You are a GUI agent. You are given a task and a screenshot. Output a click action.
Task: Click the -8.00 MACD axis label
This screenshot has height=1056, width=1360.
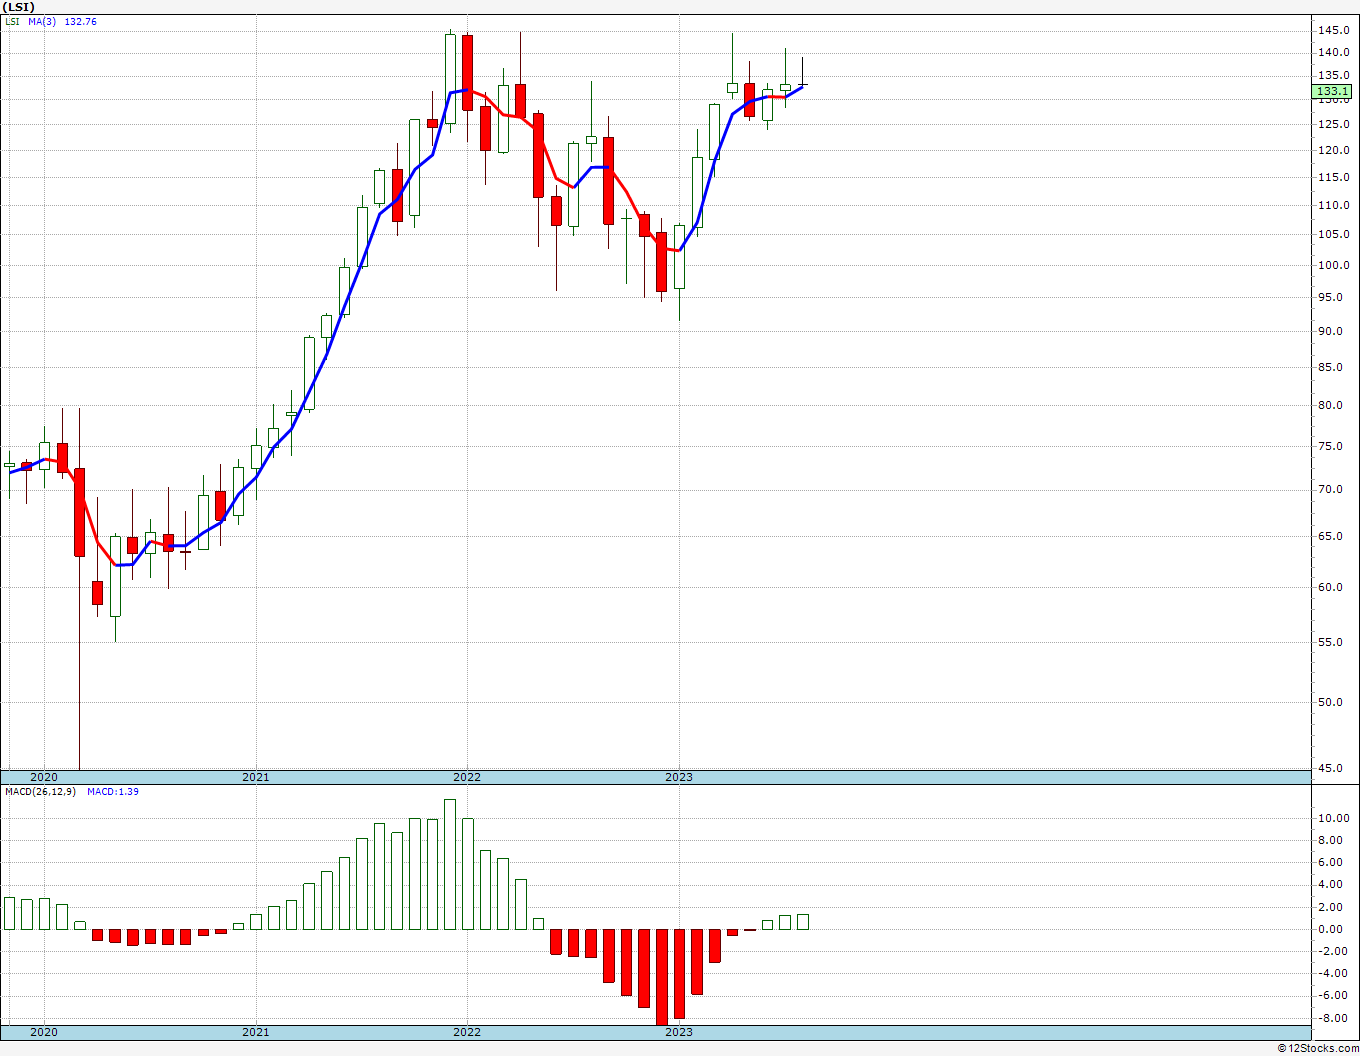1334,1018
